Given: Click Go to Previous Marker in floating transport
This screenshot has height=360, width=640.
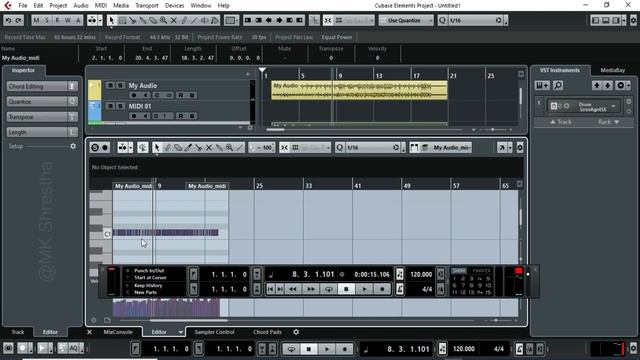Looking at the screenshot, I should 270,289.
